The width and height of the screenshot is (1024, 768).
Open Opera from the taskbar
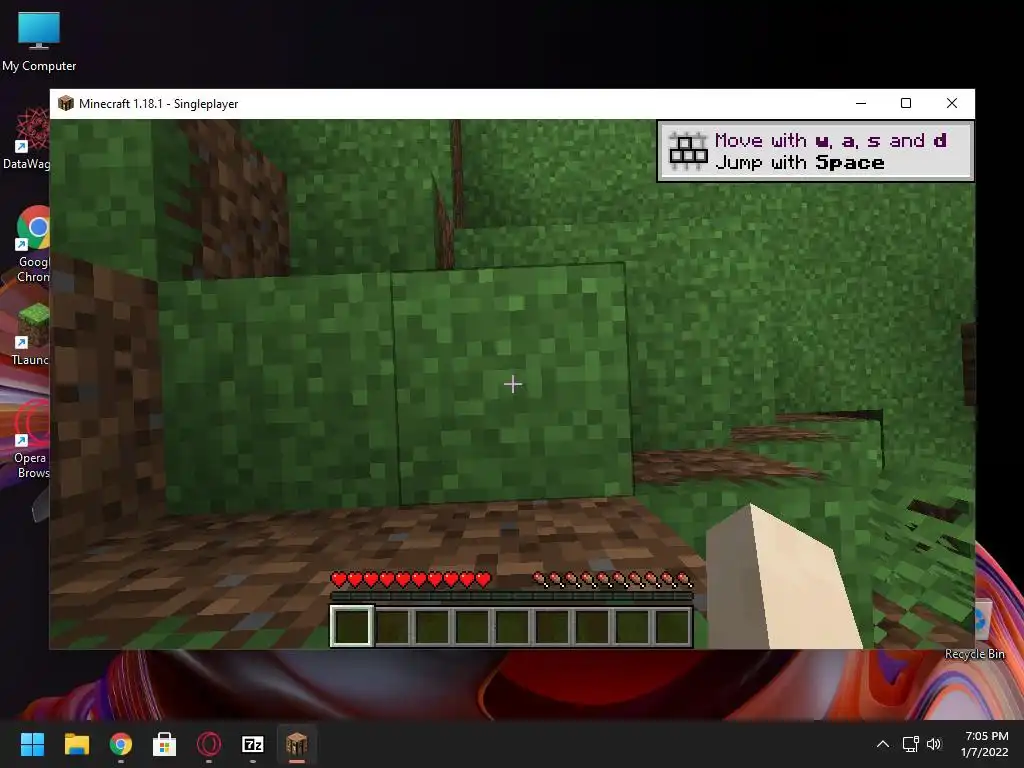coord(209,744)
